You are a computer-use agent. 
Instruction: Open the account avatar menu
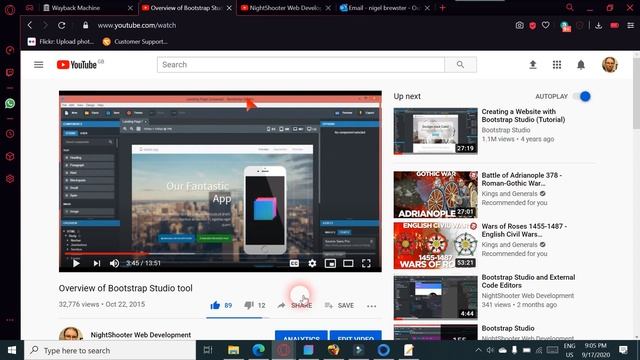610,64
